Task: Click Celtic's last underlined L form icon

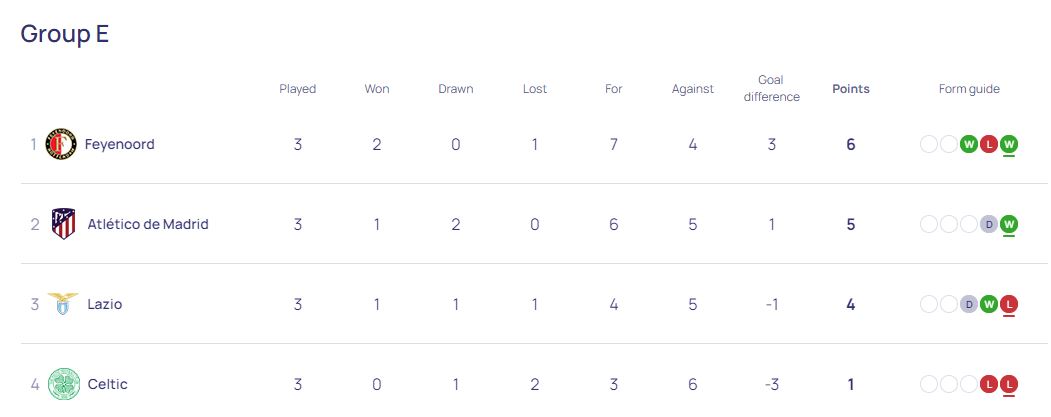Action: 1009,384
